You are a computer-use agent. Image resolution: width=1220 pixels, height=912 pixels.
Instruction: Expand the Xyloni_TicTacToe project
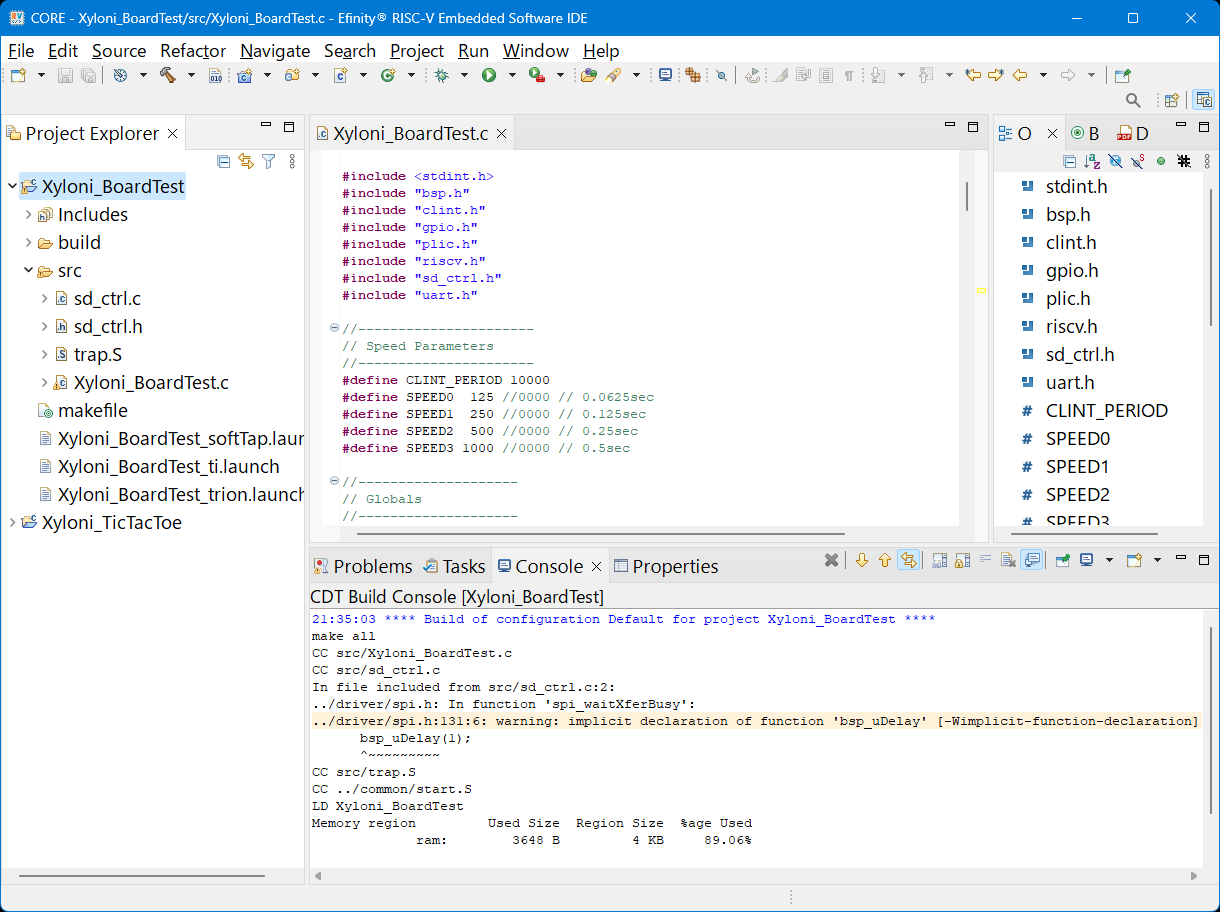tap(12, 523)
